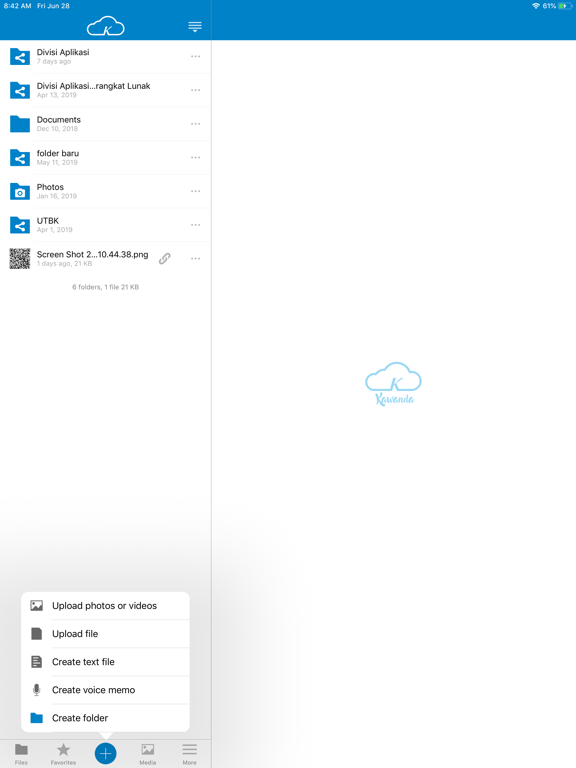Select Create folder option
Image resolution: width=576 pixels, height=768 pixels.
click(105, 718)
